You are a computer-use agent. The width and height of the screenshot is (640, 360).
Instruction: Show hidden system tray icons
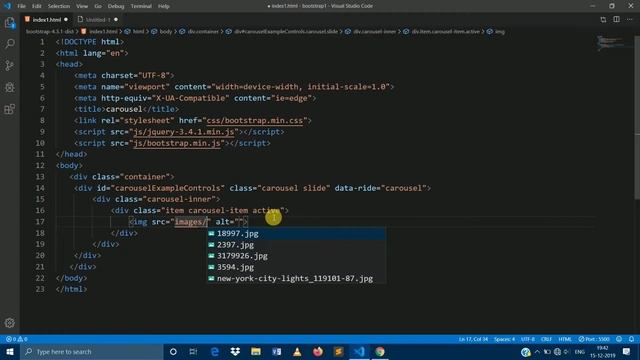[x=537, y=351]
